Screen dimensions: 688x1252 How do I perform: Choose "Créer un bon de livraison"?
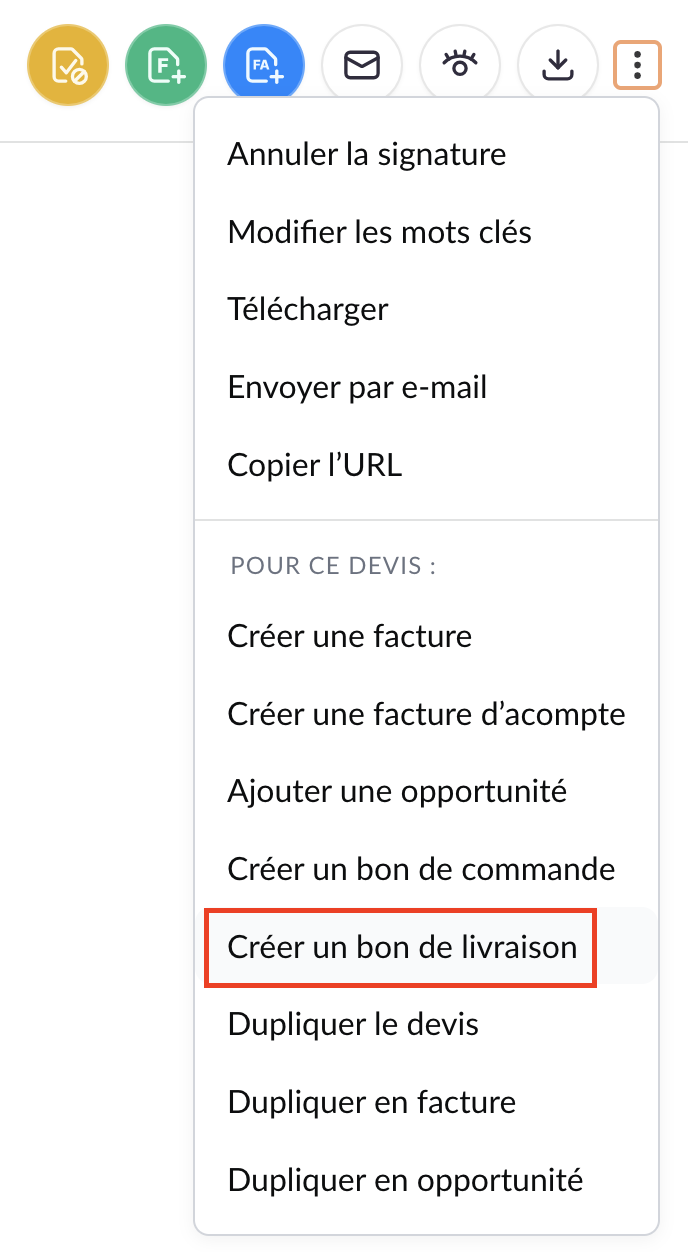coord(403,946)
